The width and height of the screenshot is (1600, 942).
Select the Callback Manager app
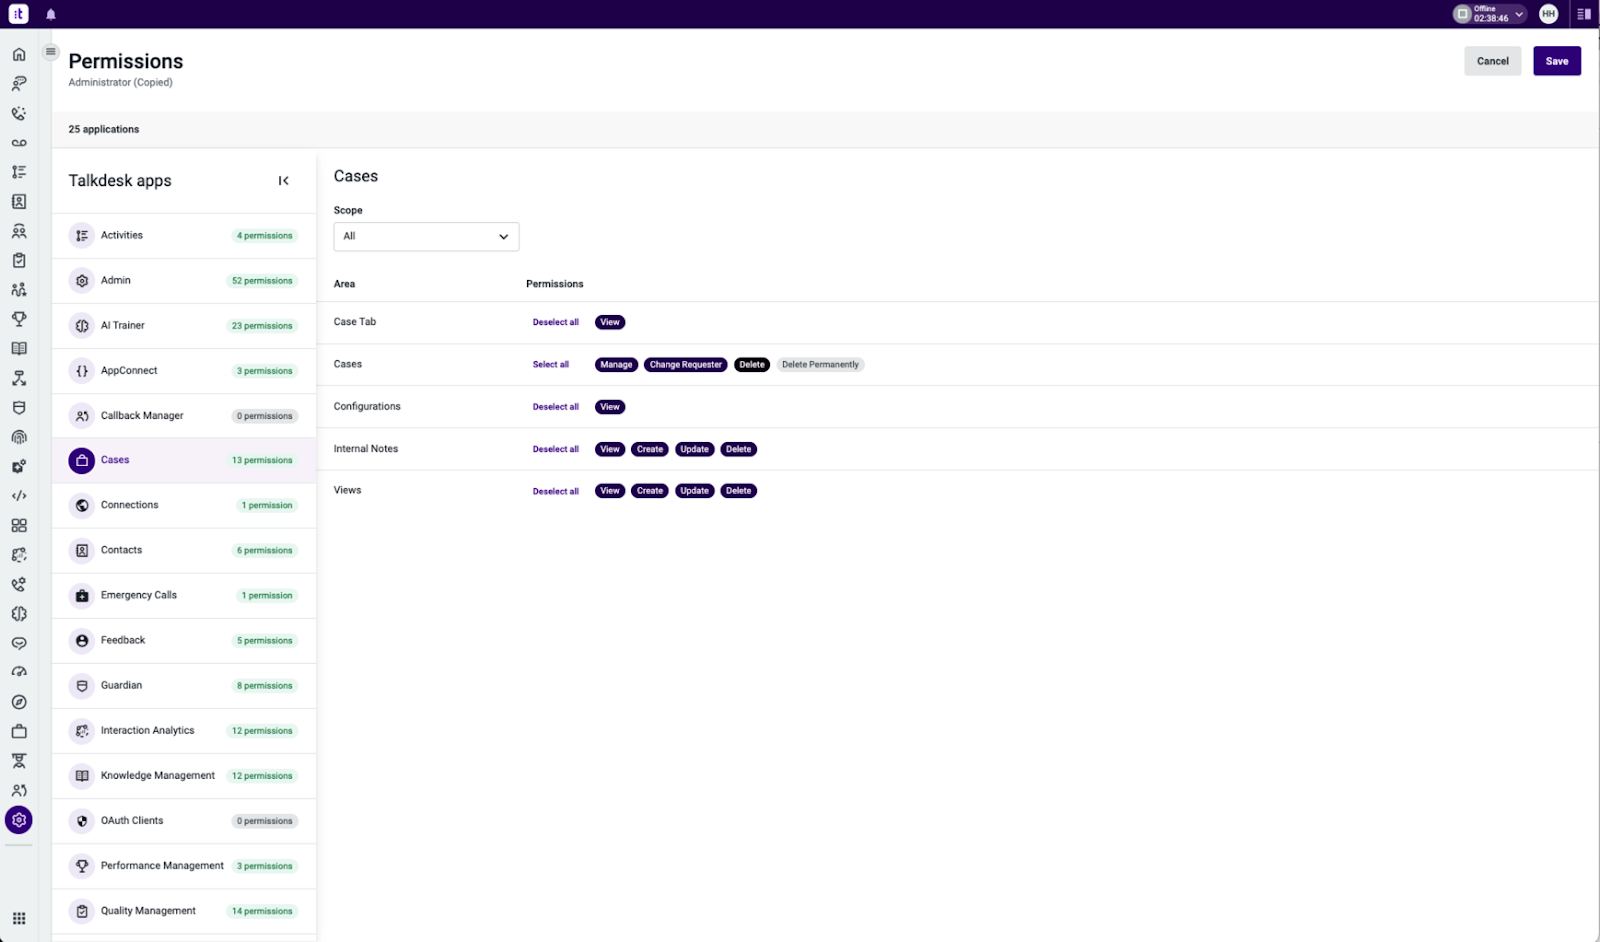[x=184, y=416]
